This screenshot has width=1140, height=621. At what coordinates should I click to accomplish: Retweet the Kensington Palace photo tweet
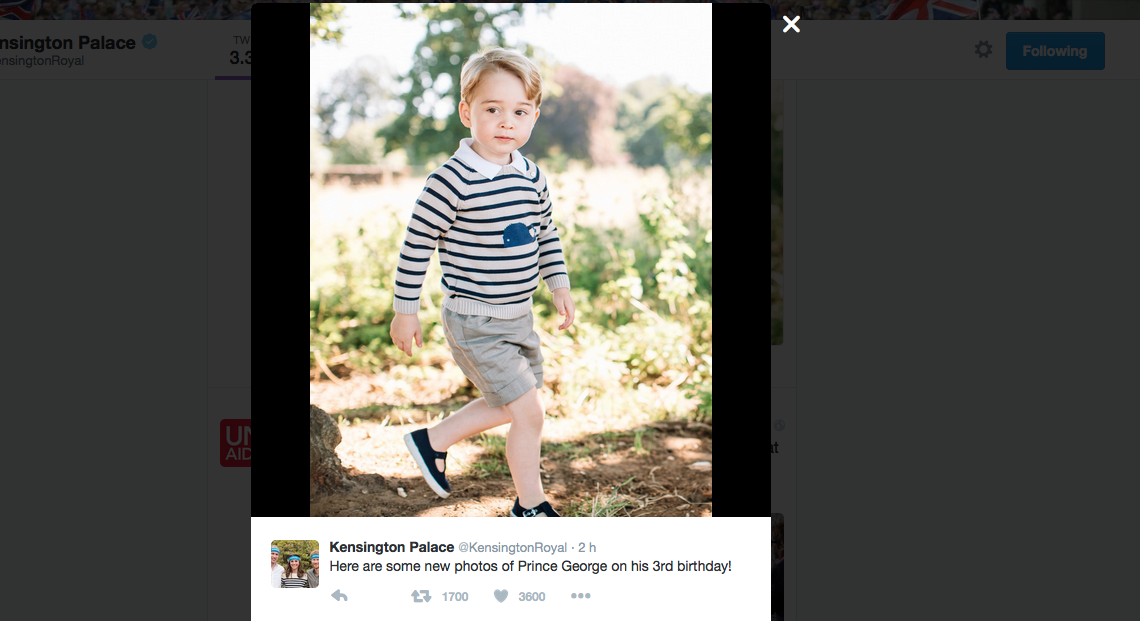[421, 596]
